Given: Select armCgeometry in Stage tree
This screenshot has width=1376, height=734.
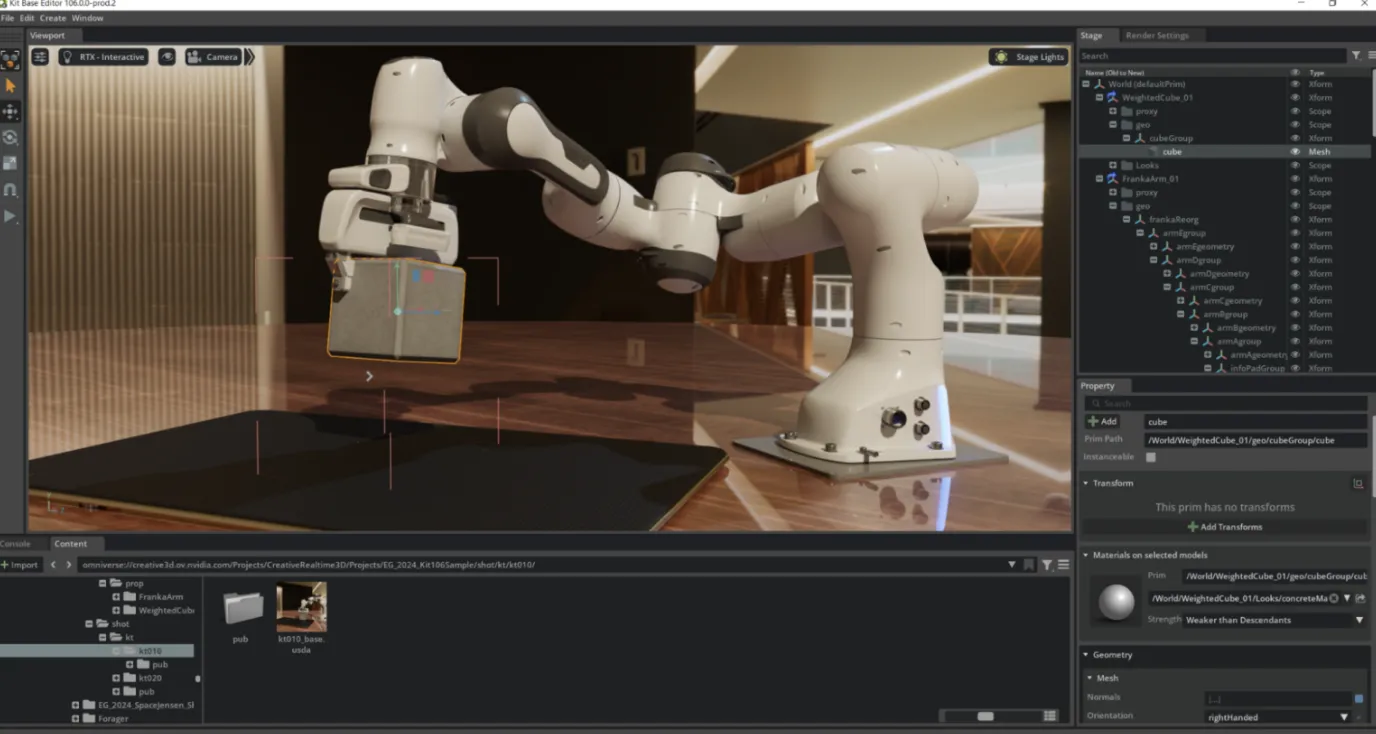Looking at the screenshot, I should click(x=1232, y=300).
